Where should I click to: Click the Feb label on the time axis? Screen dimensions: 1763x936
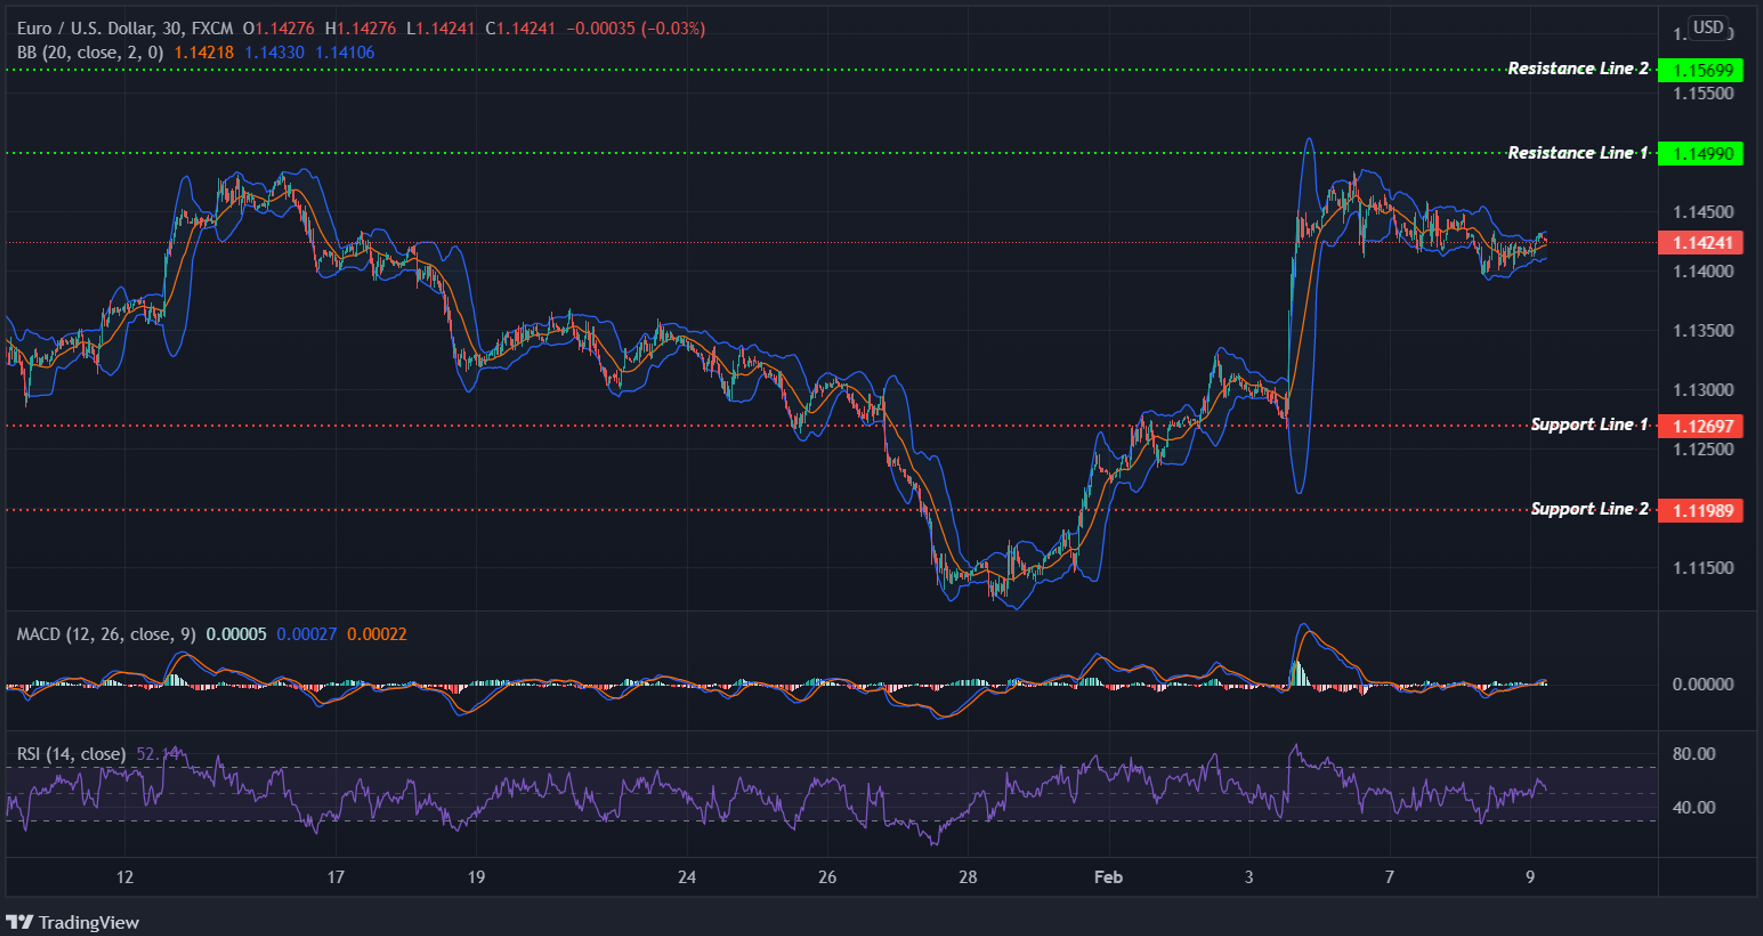coord(1108,877)
